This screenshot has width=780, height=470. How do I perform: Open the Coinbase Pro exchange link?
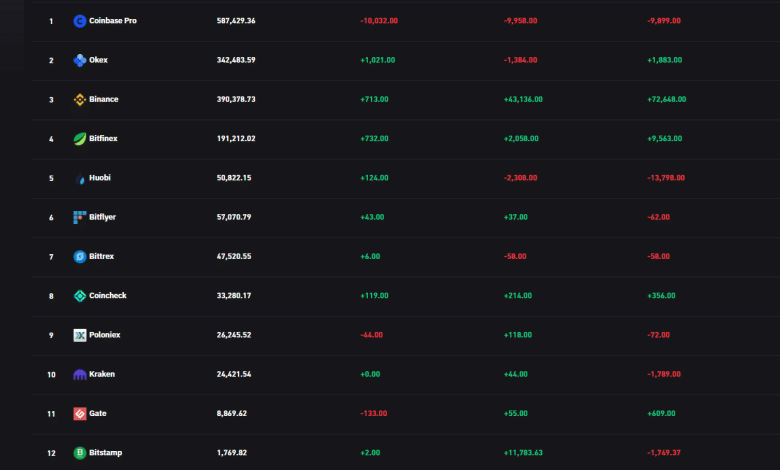click(x=113, y=21)
